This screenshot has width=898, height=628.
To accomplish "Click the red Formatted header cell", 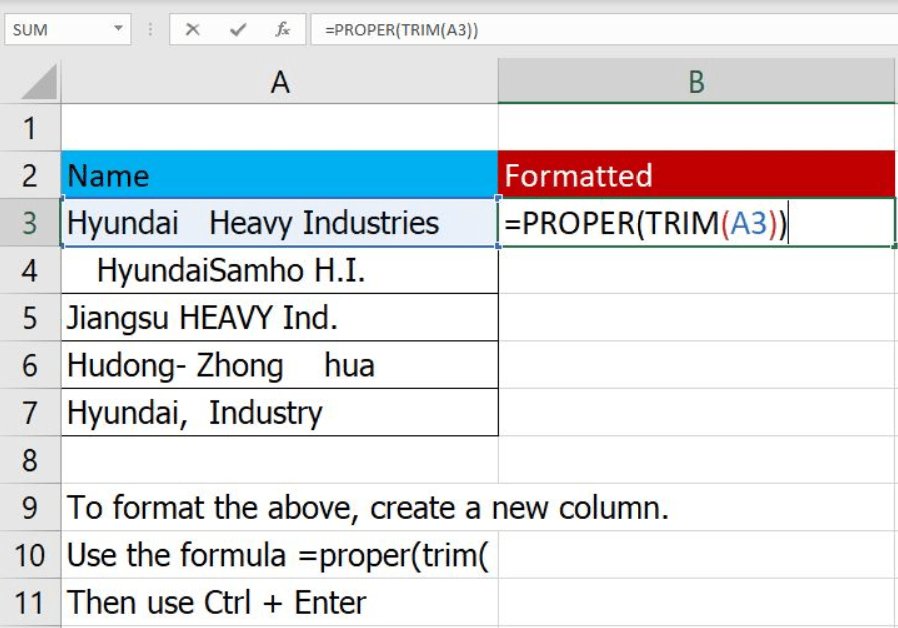I will (696, 176).
